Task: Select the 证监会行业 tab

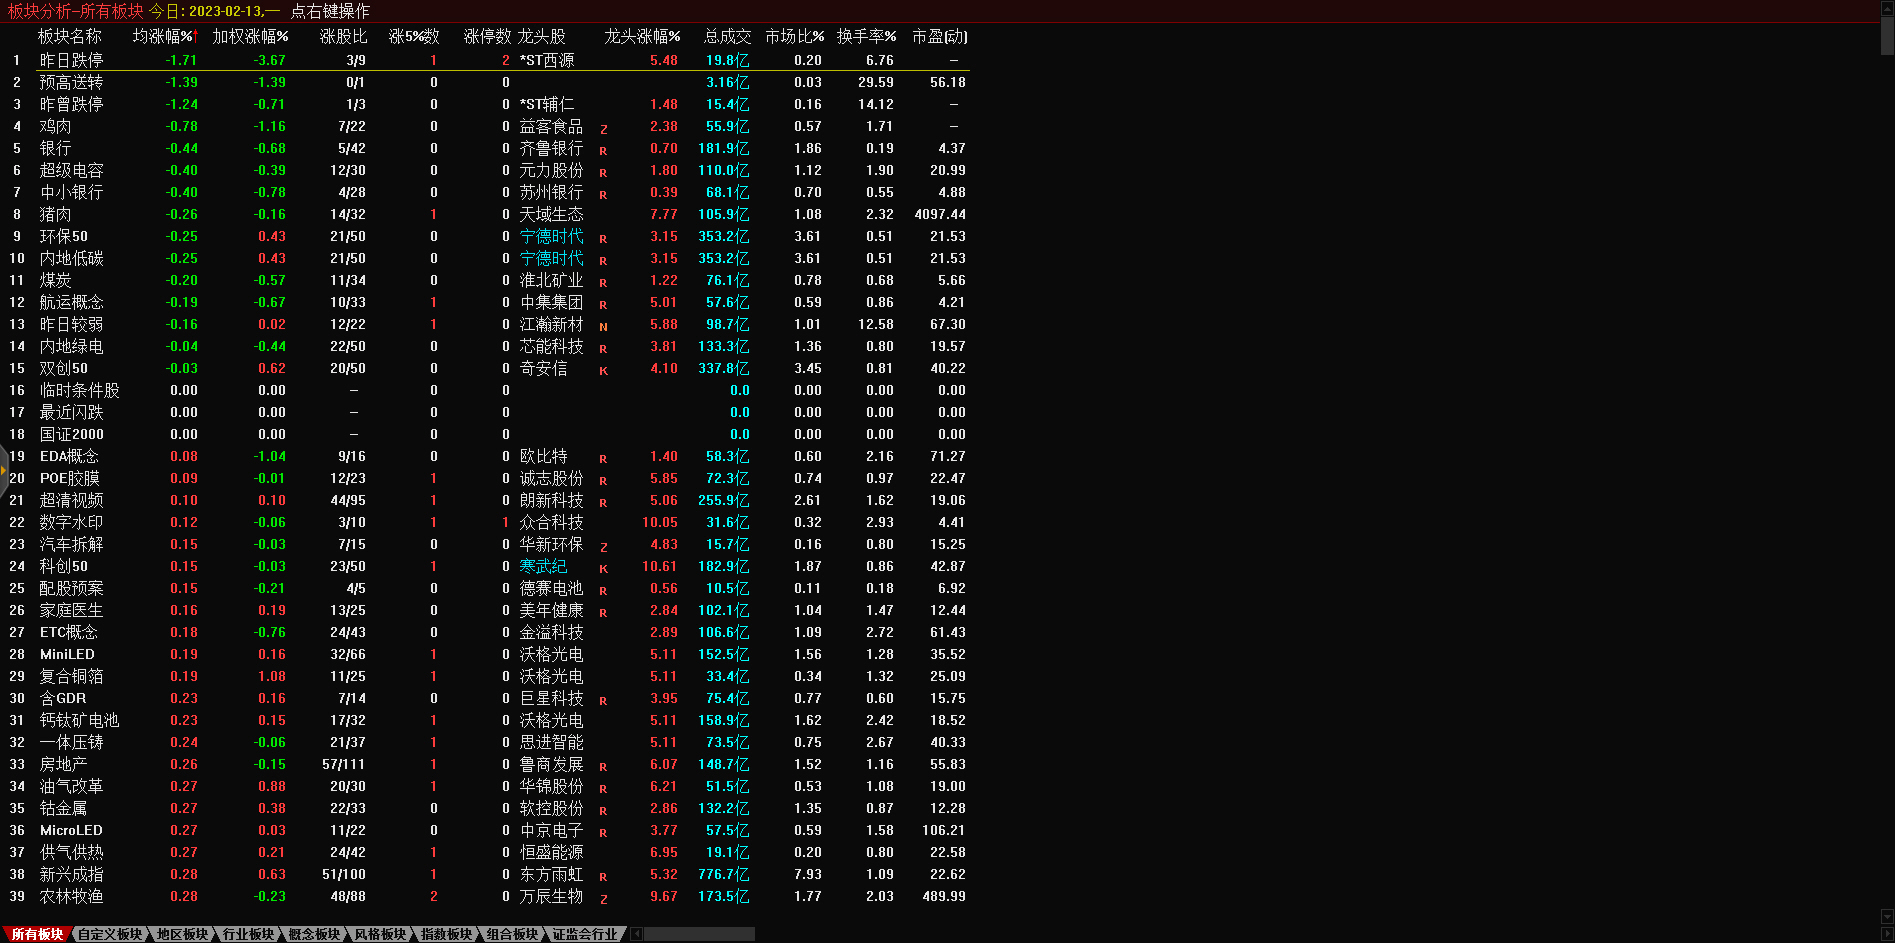Action: click(585, 934)
